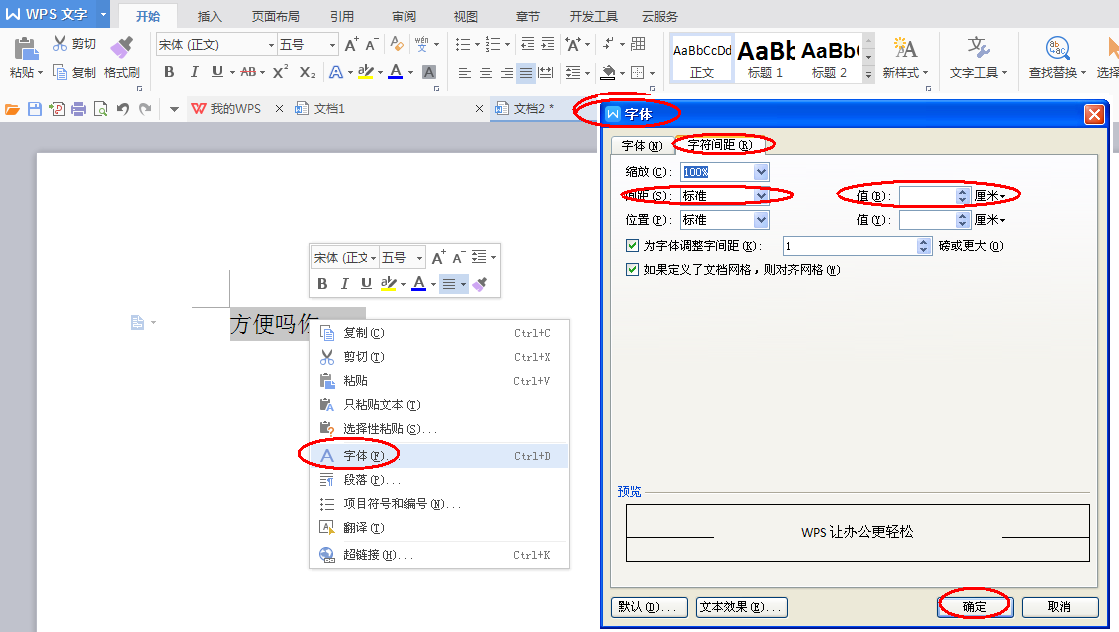
Task: Apply Superscript from the ribbon
Action: click(280, 71)
